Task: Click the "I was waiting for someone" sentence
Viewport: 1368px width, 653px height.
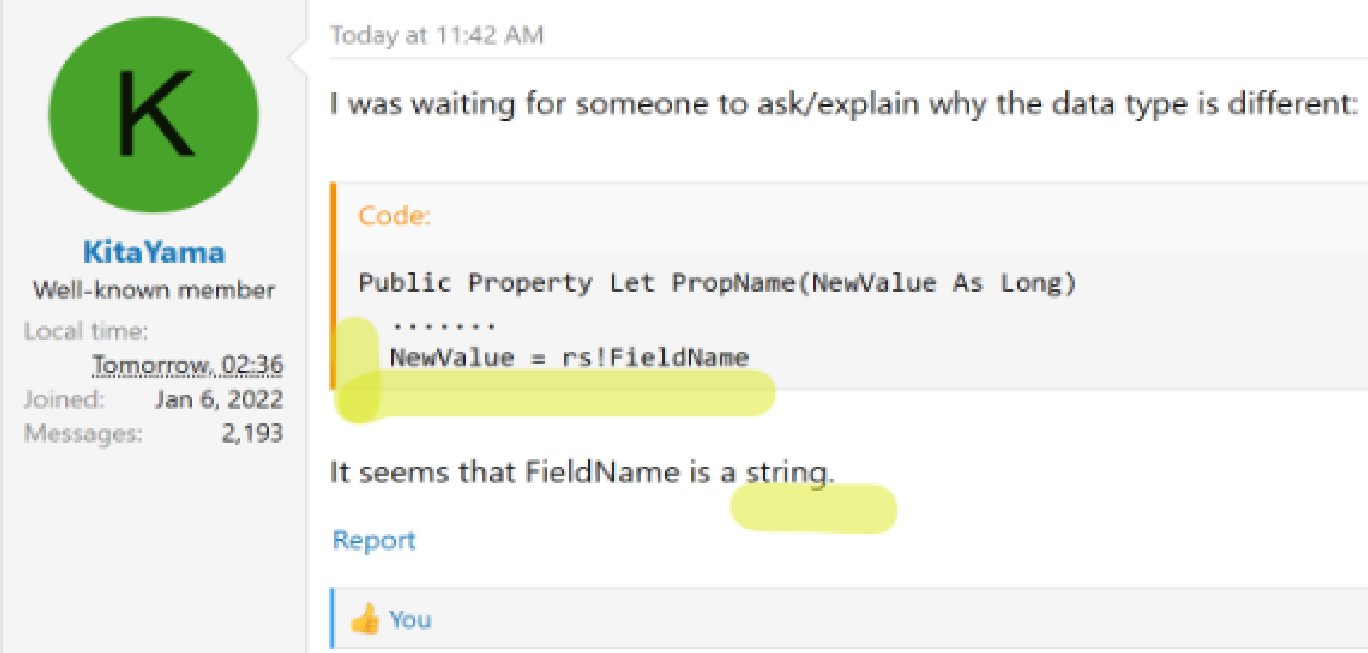Action: coord(845,104)
